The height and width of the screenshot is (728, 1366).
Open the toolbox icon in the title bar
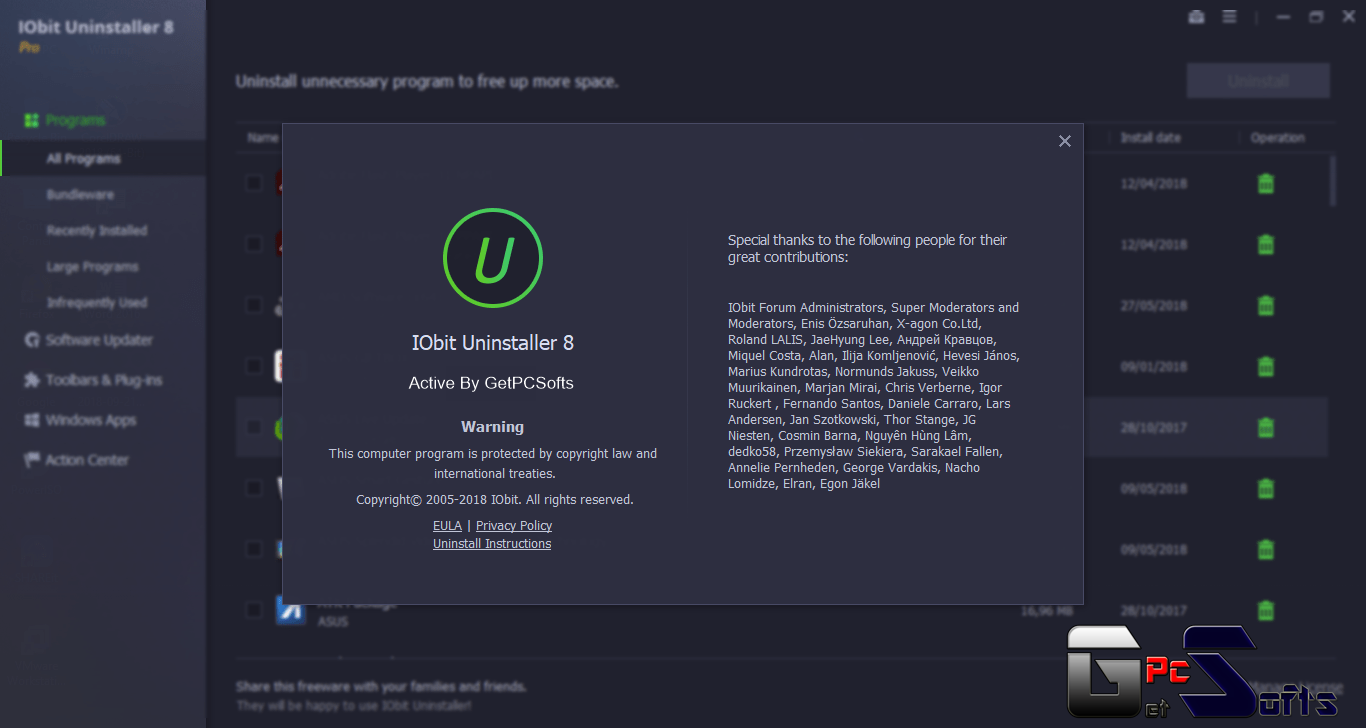[1196, 17]
